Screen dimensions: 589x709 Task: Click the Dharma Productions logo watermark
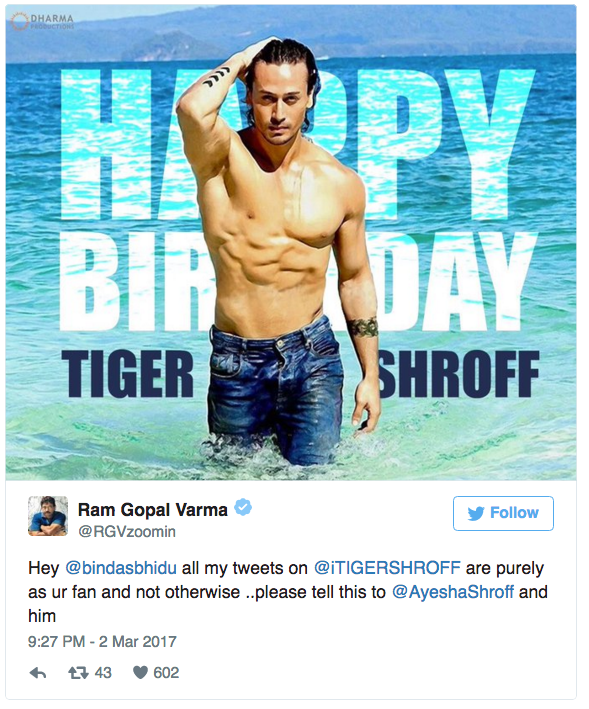click(x=43, y=21)
